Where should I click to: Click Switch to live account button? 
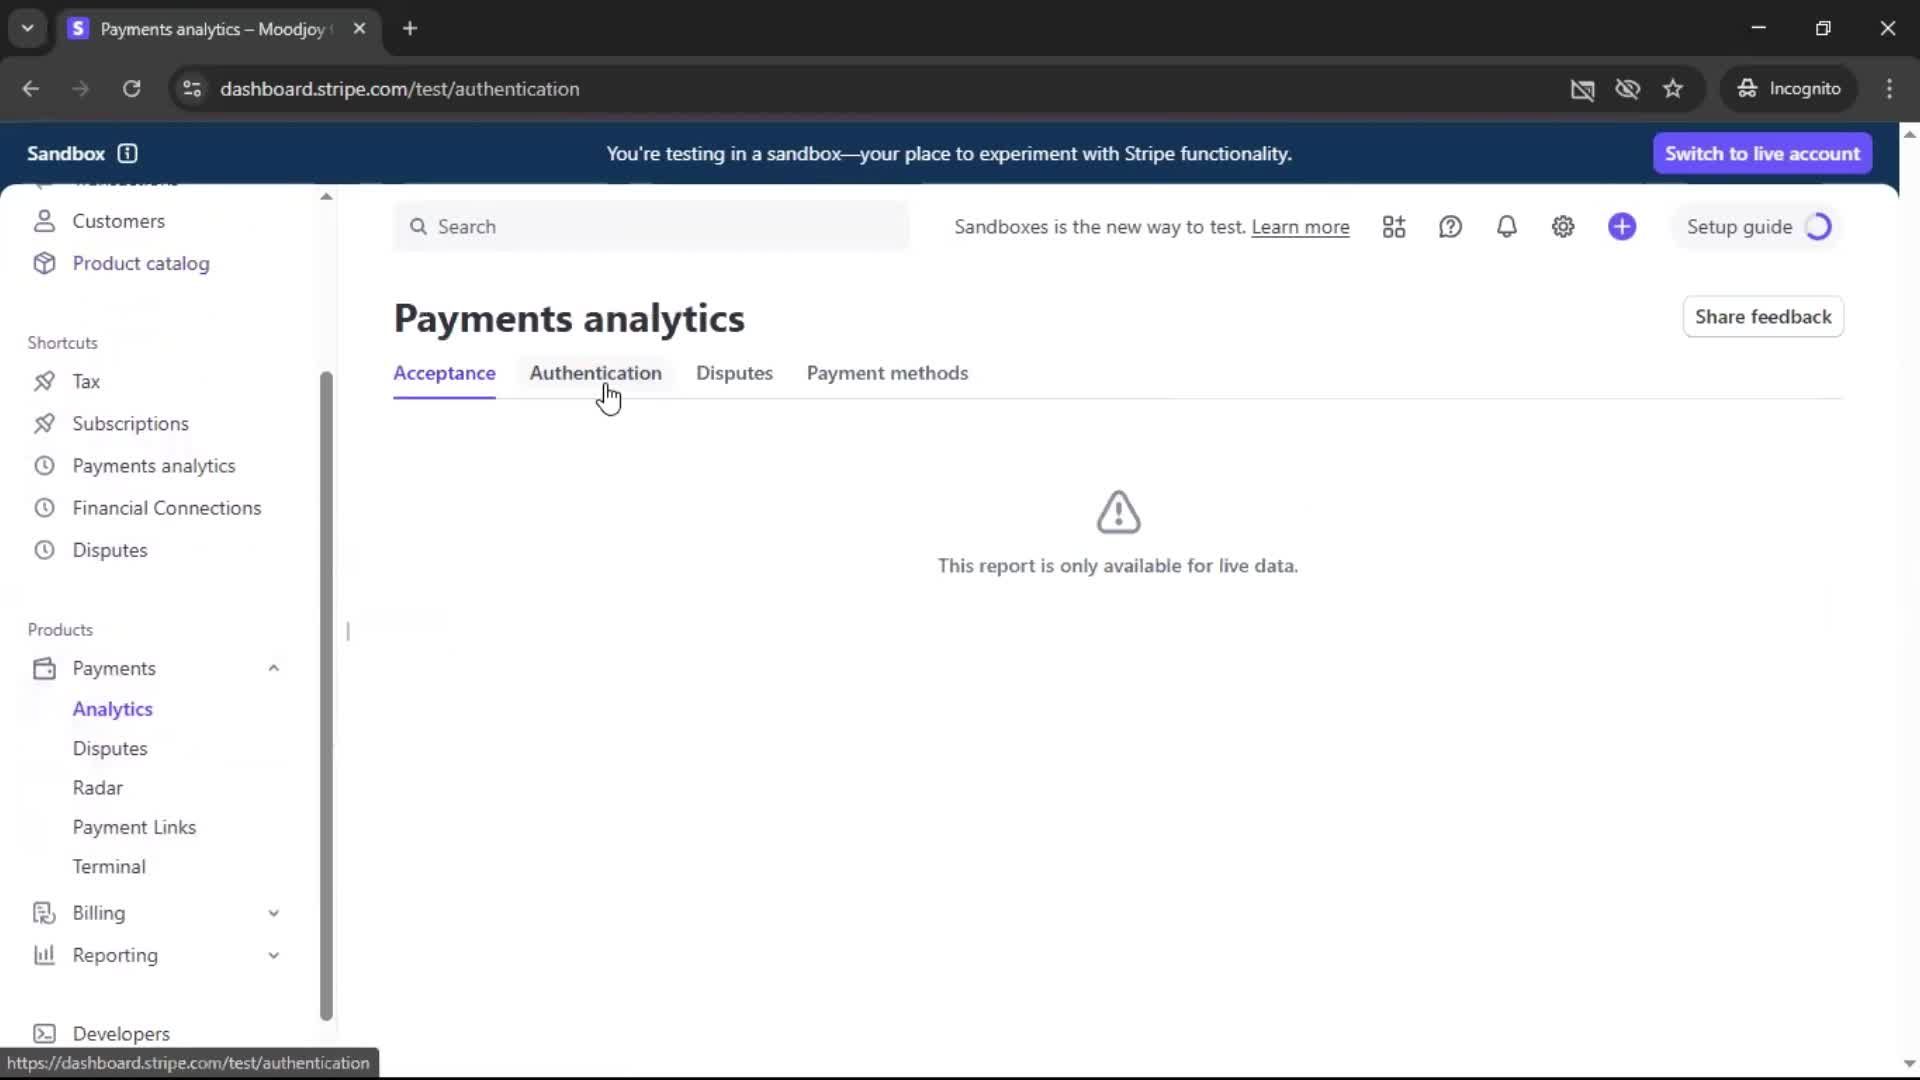1762,153
